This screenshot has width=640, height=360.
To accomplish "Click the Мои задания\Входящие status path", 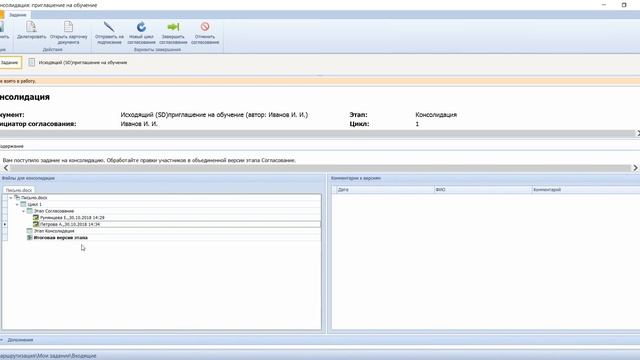I will pos(67,356).
